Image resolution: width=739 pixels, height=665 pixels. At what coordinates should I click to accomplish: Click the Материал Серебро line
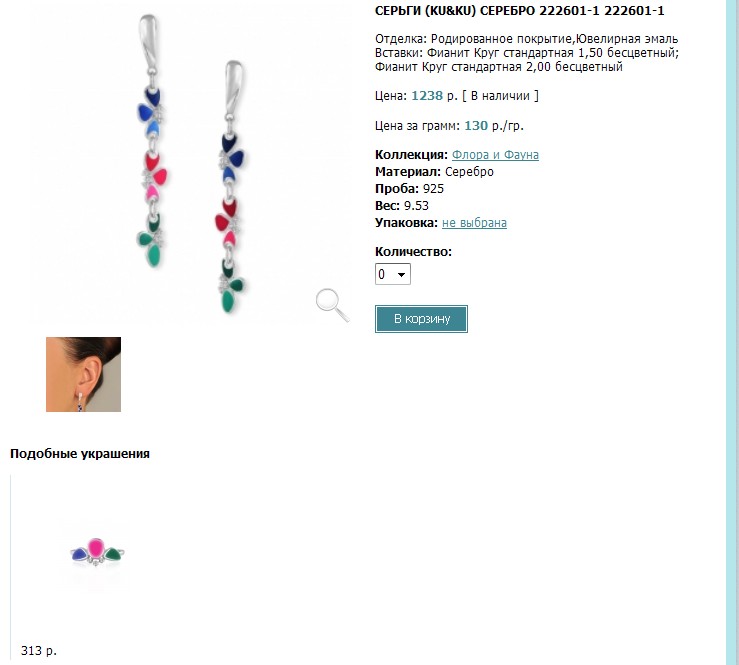434,172
